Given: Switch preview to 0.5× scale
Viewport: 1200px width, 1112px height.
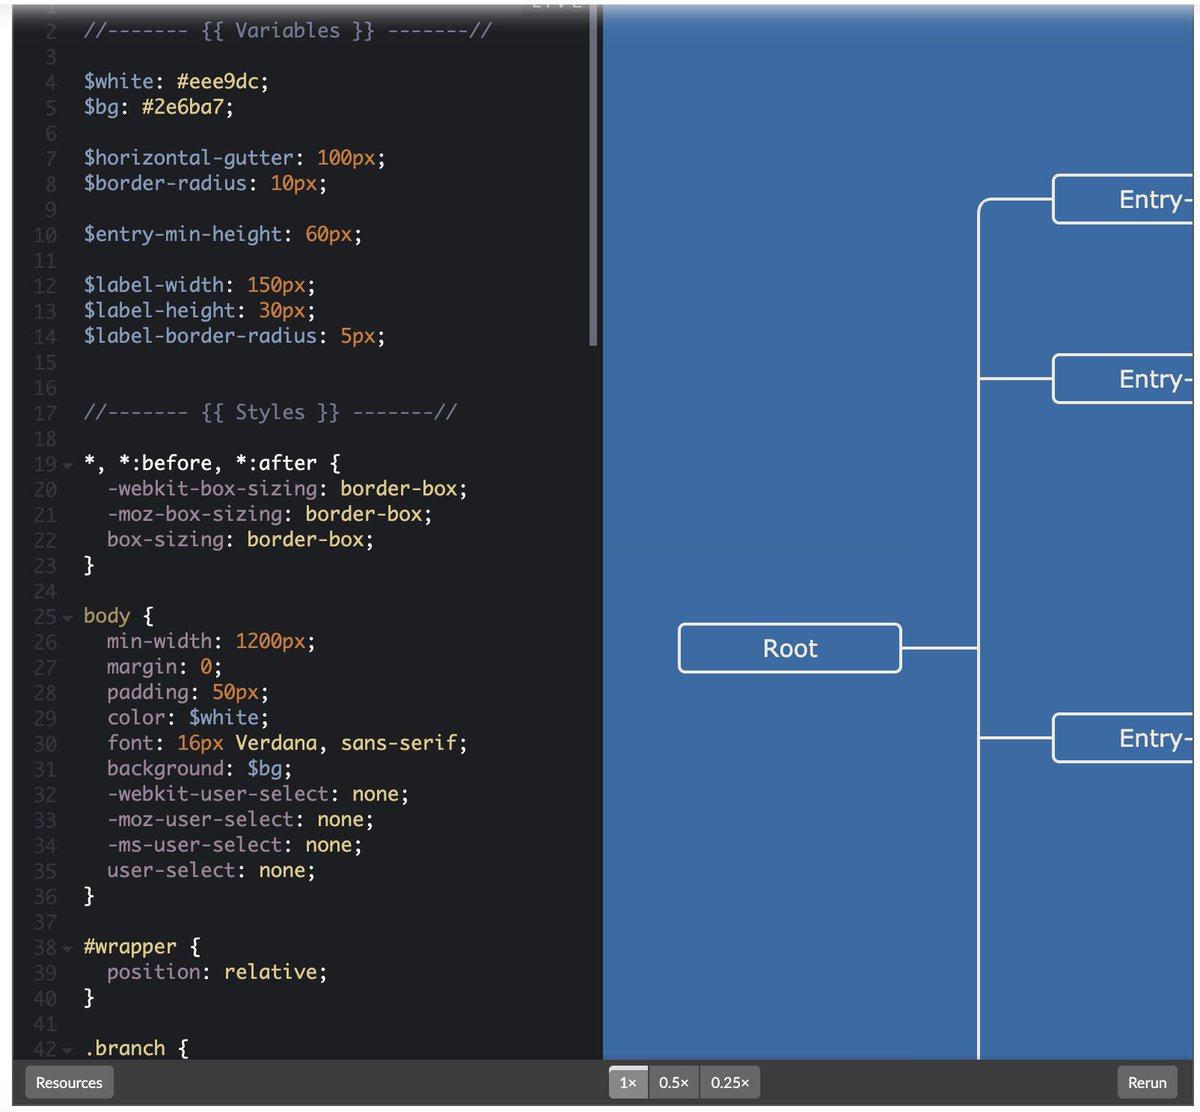Looking at the screenshot, I should tap(674, 1082).
